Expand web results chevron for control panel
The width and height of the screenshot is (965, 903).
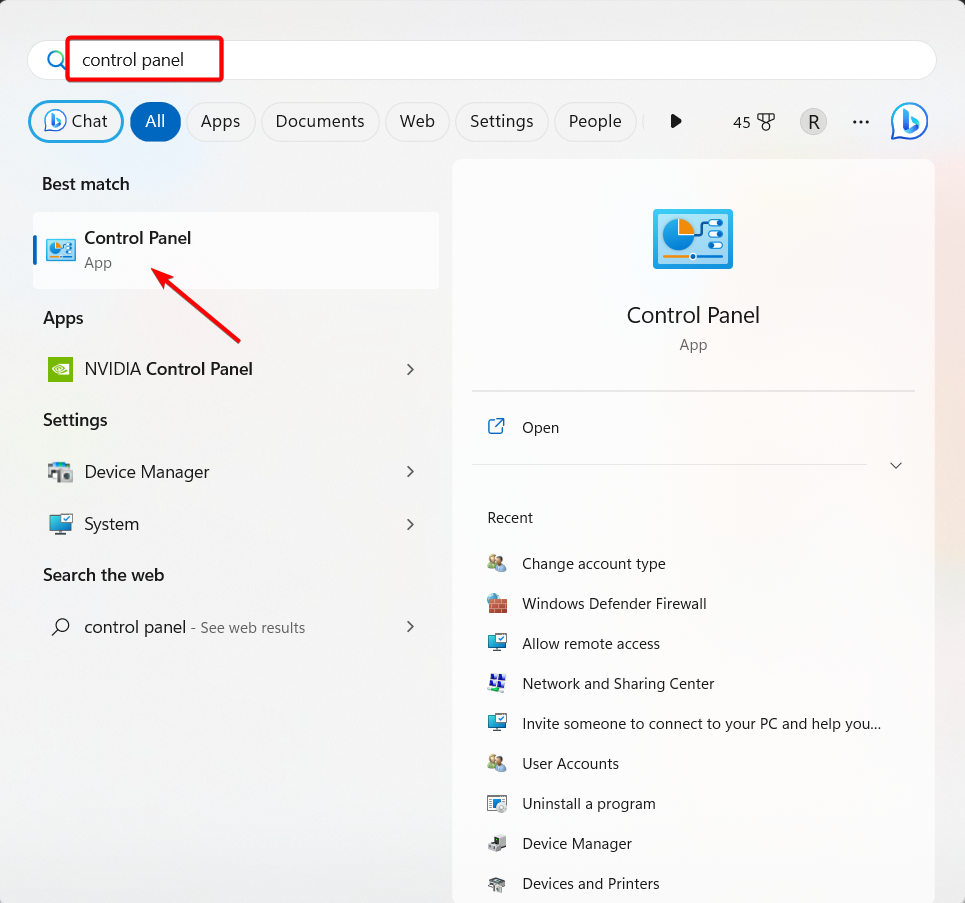[x=410, y=627]
